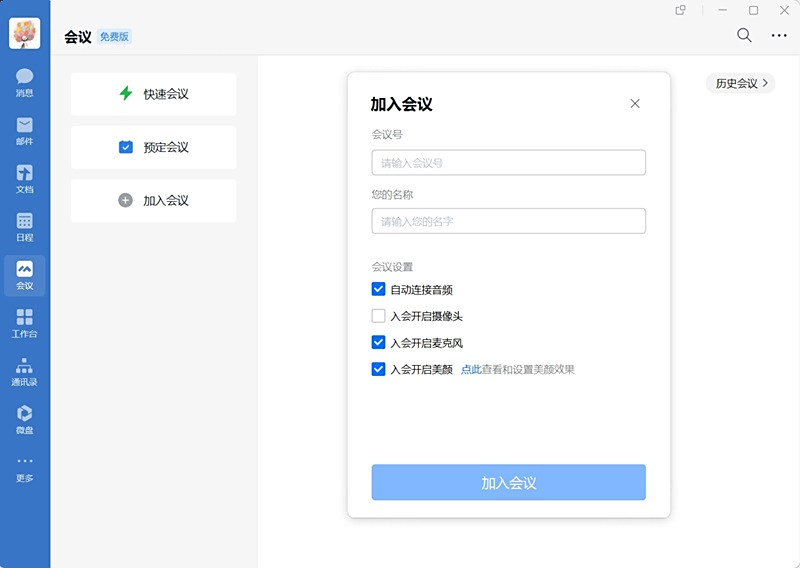Enable 入会开启摄像头 checkbox
This screenshot has height=568, width=800.
point(378,316)
